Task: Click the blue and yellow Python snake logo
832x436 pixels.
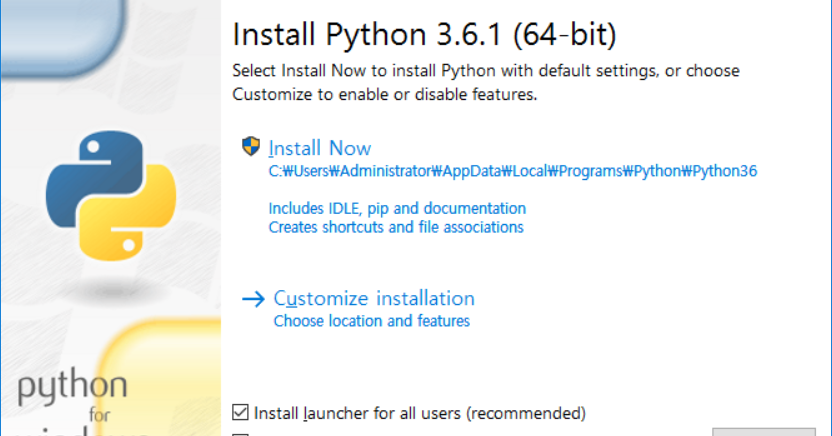Action: click(111, 196)
